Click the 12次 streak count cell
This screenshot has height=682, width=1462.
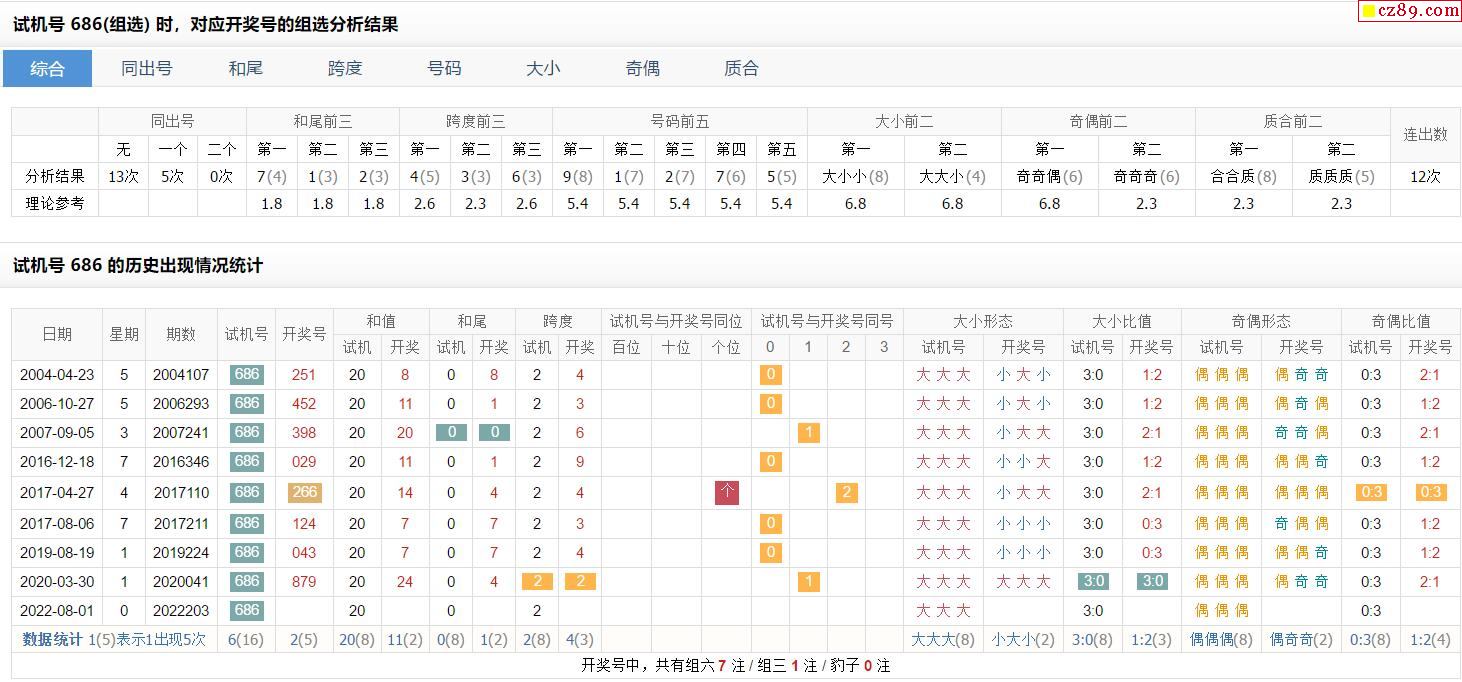[x=1425, y=176]
